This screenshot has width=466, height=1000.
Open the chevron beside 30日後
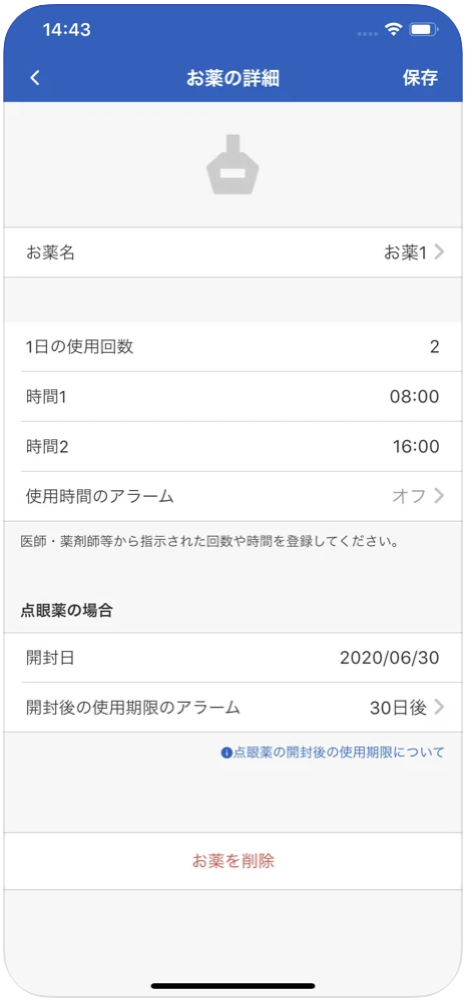(x=439, y=707)
